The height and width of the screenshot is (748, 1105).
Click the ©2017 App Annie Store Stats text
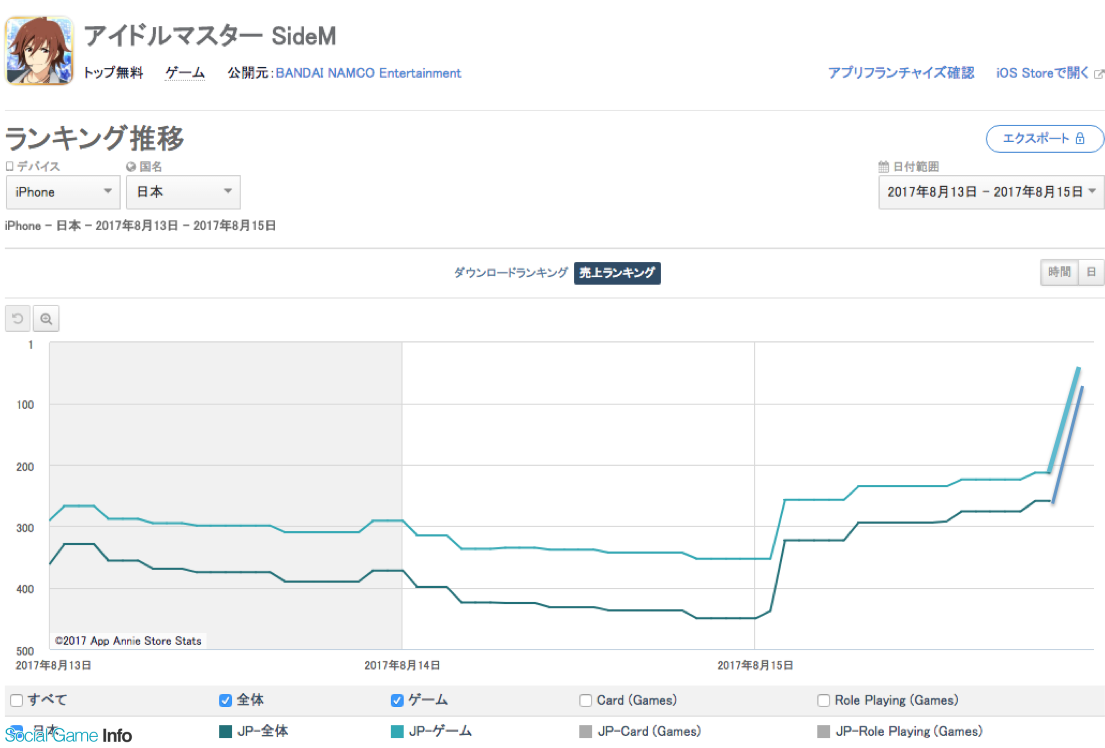[128, 641]
